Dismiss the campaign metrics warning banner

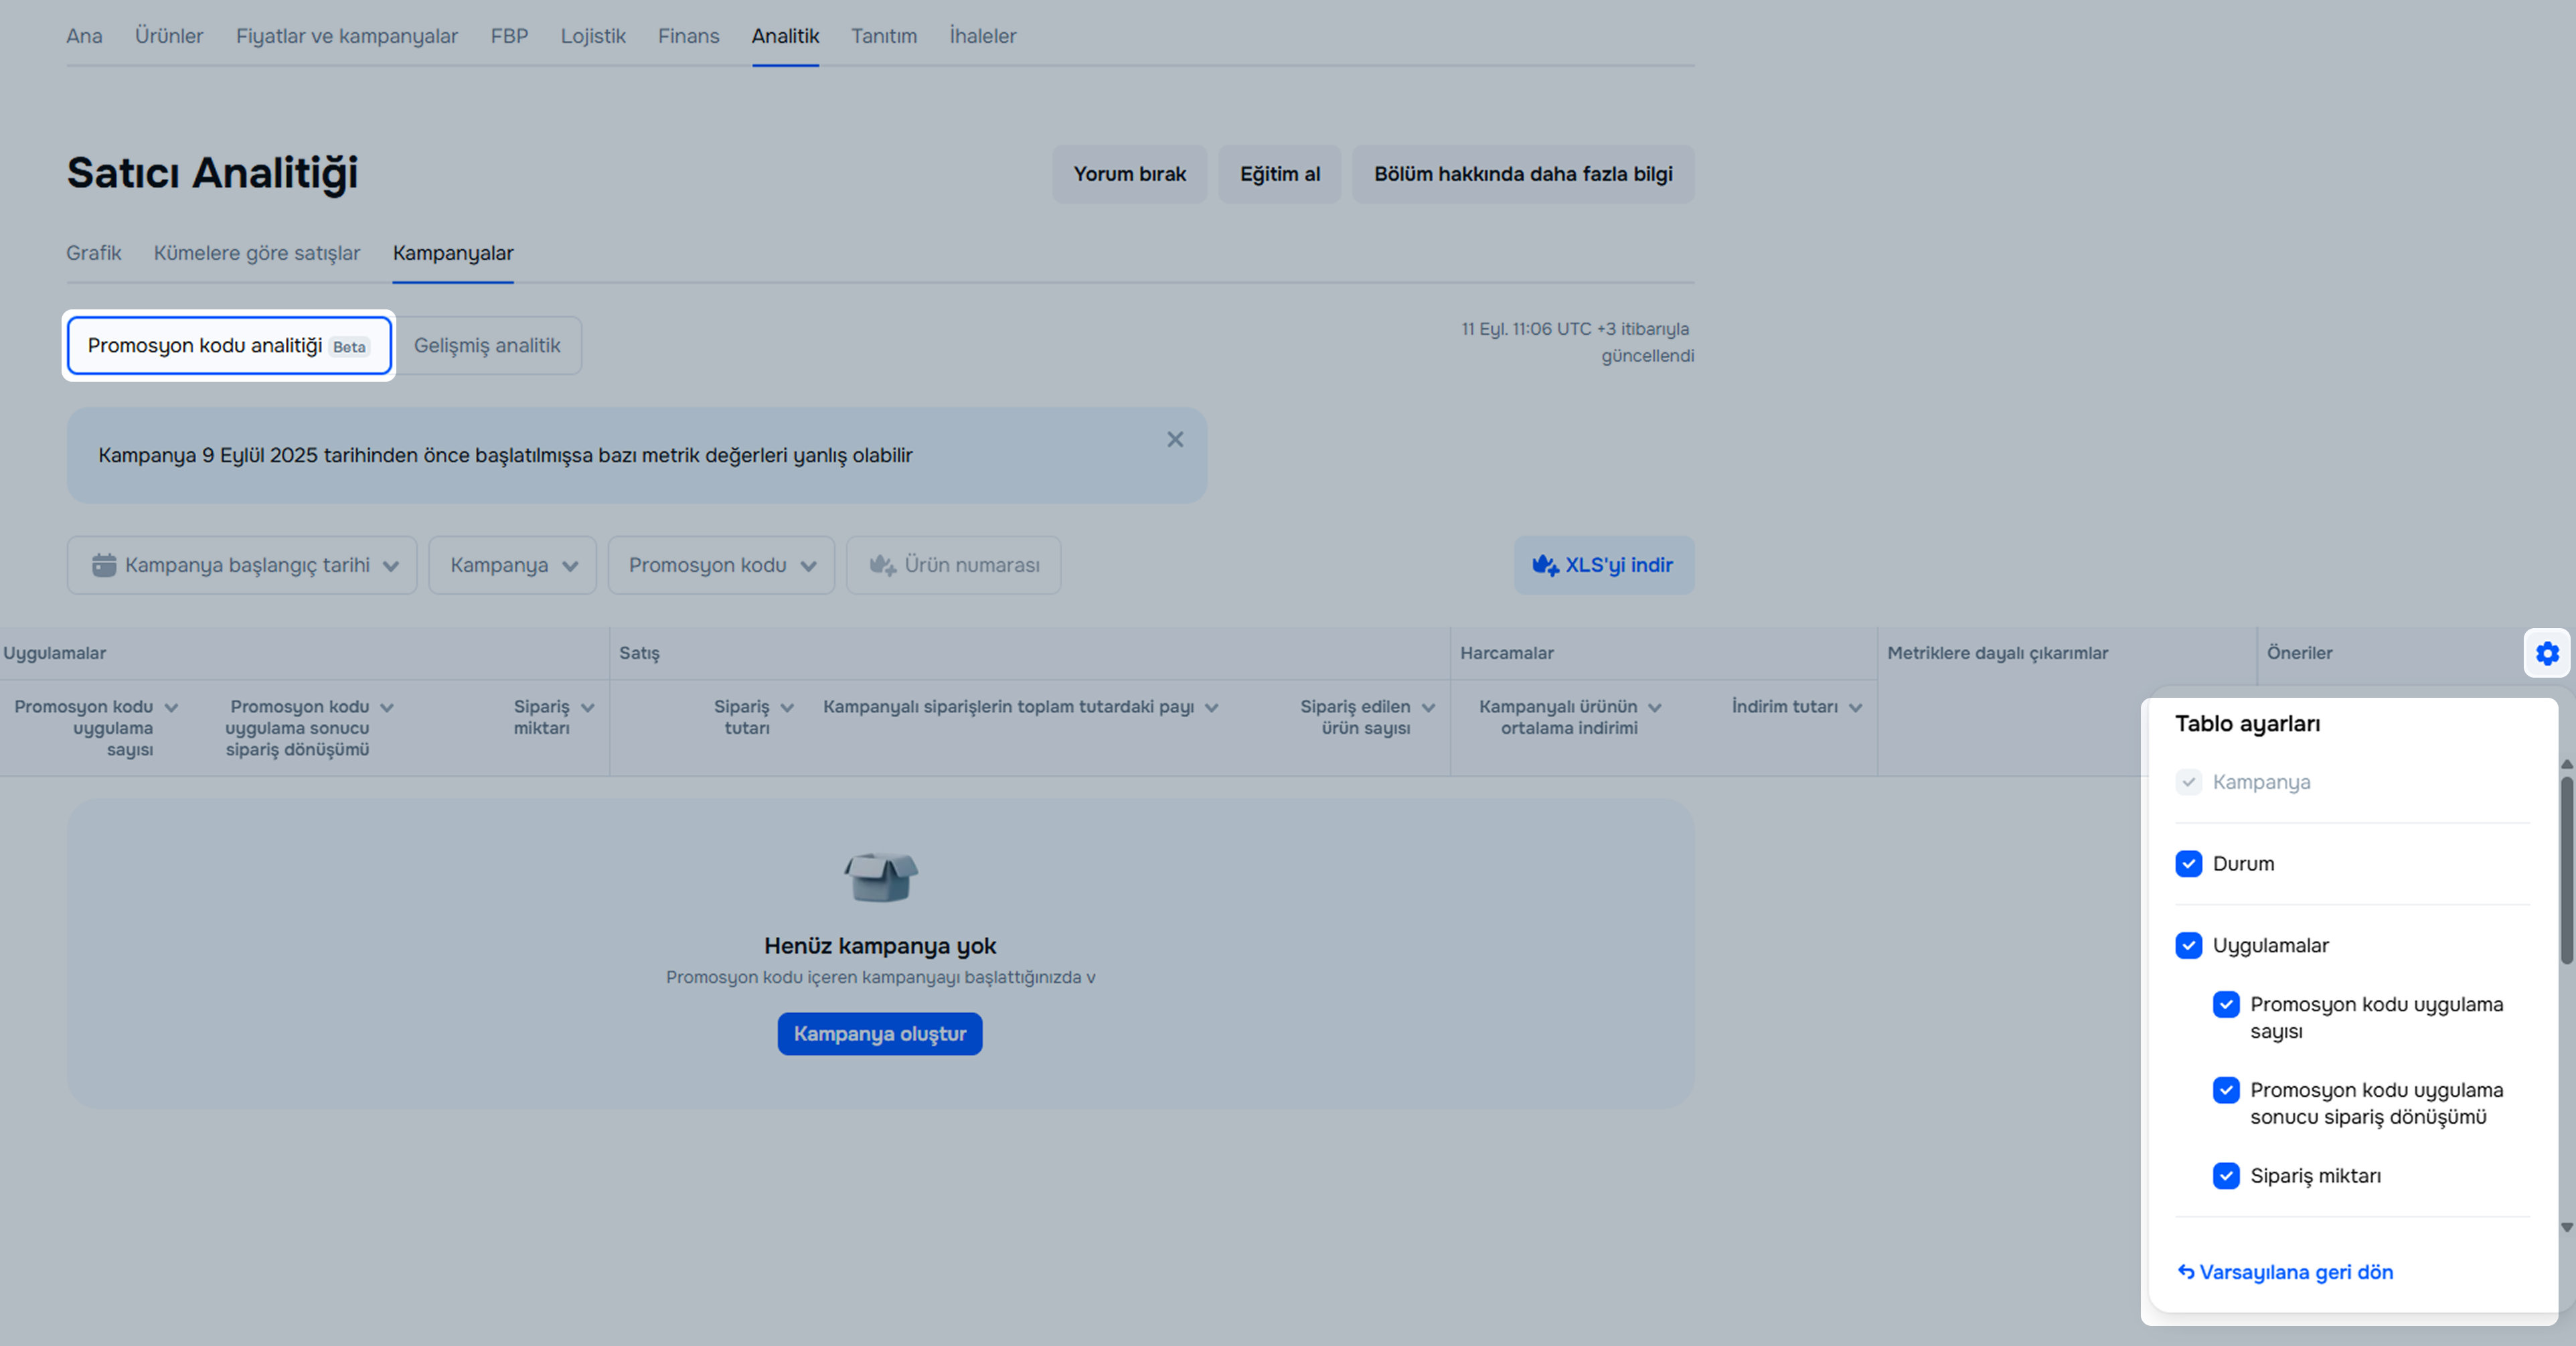pyautogui.click(x=1175, y=440)
